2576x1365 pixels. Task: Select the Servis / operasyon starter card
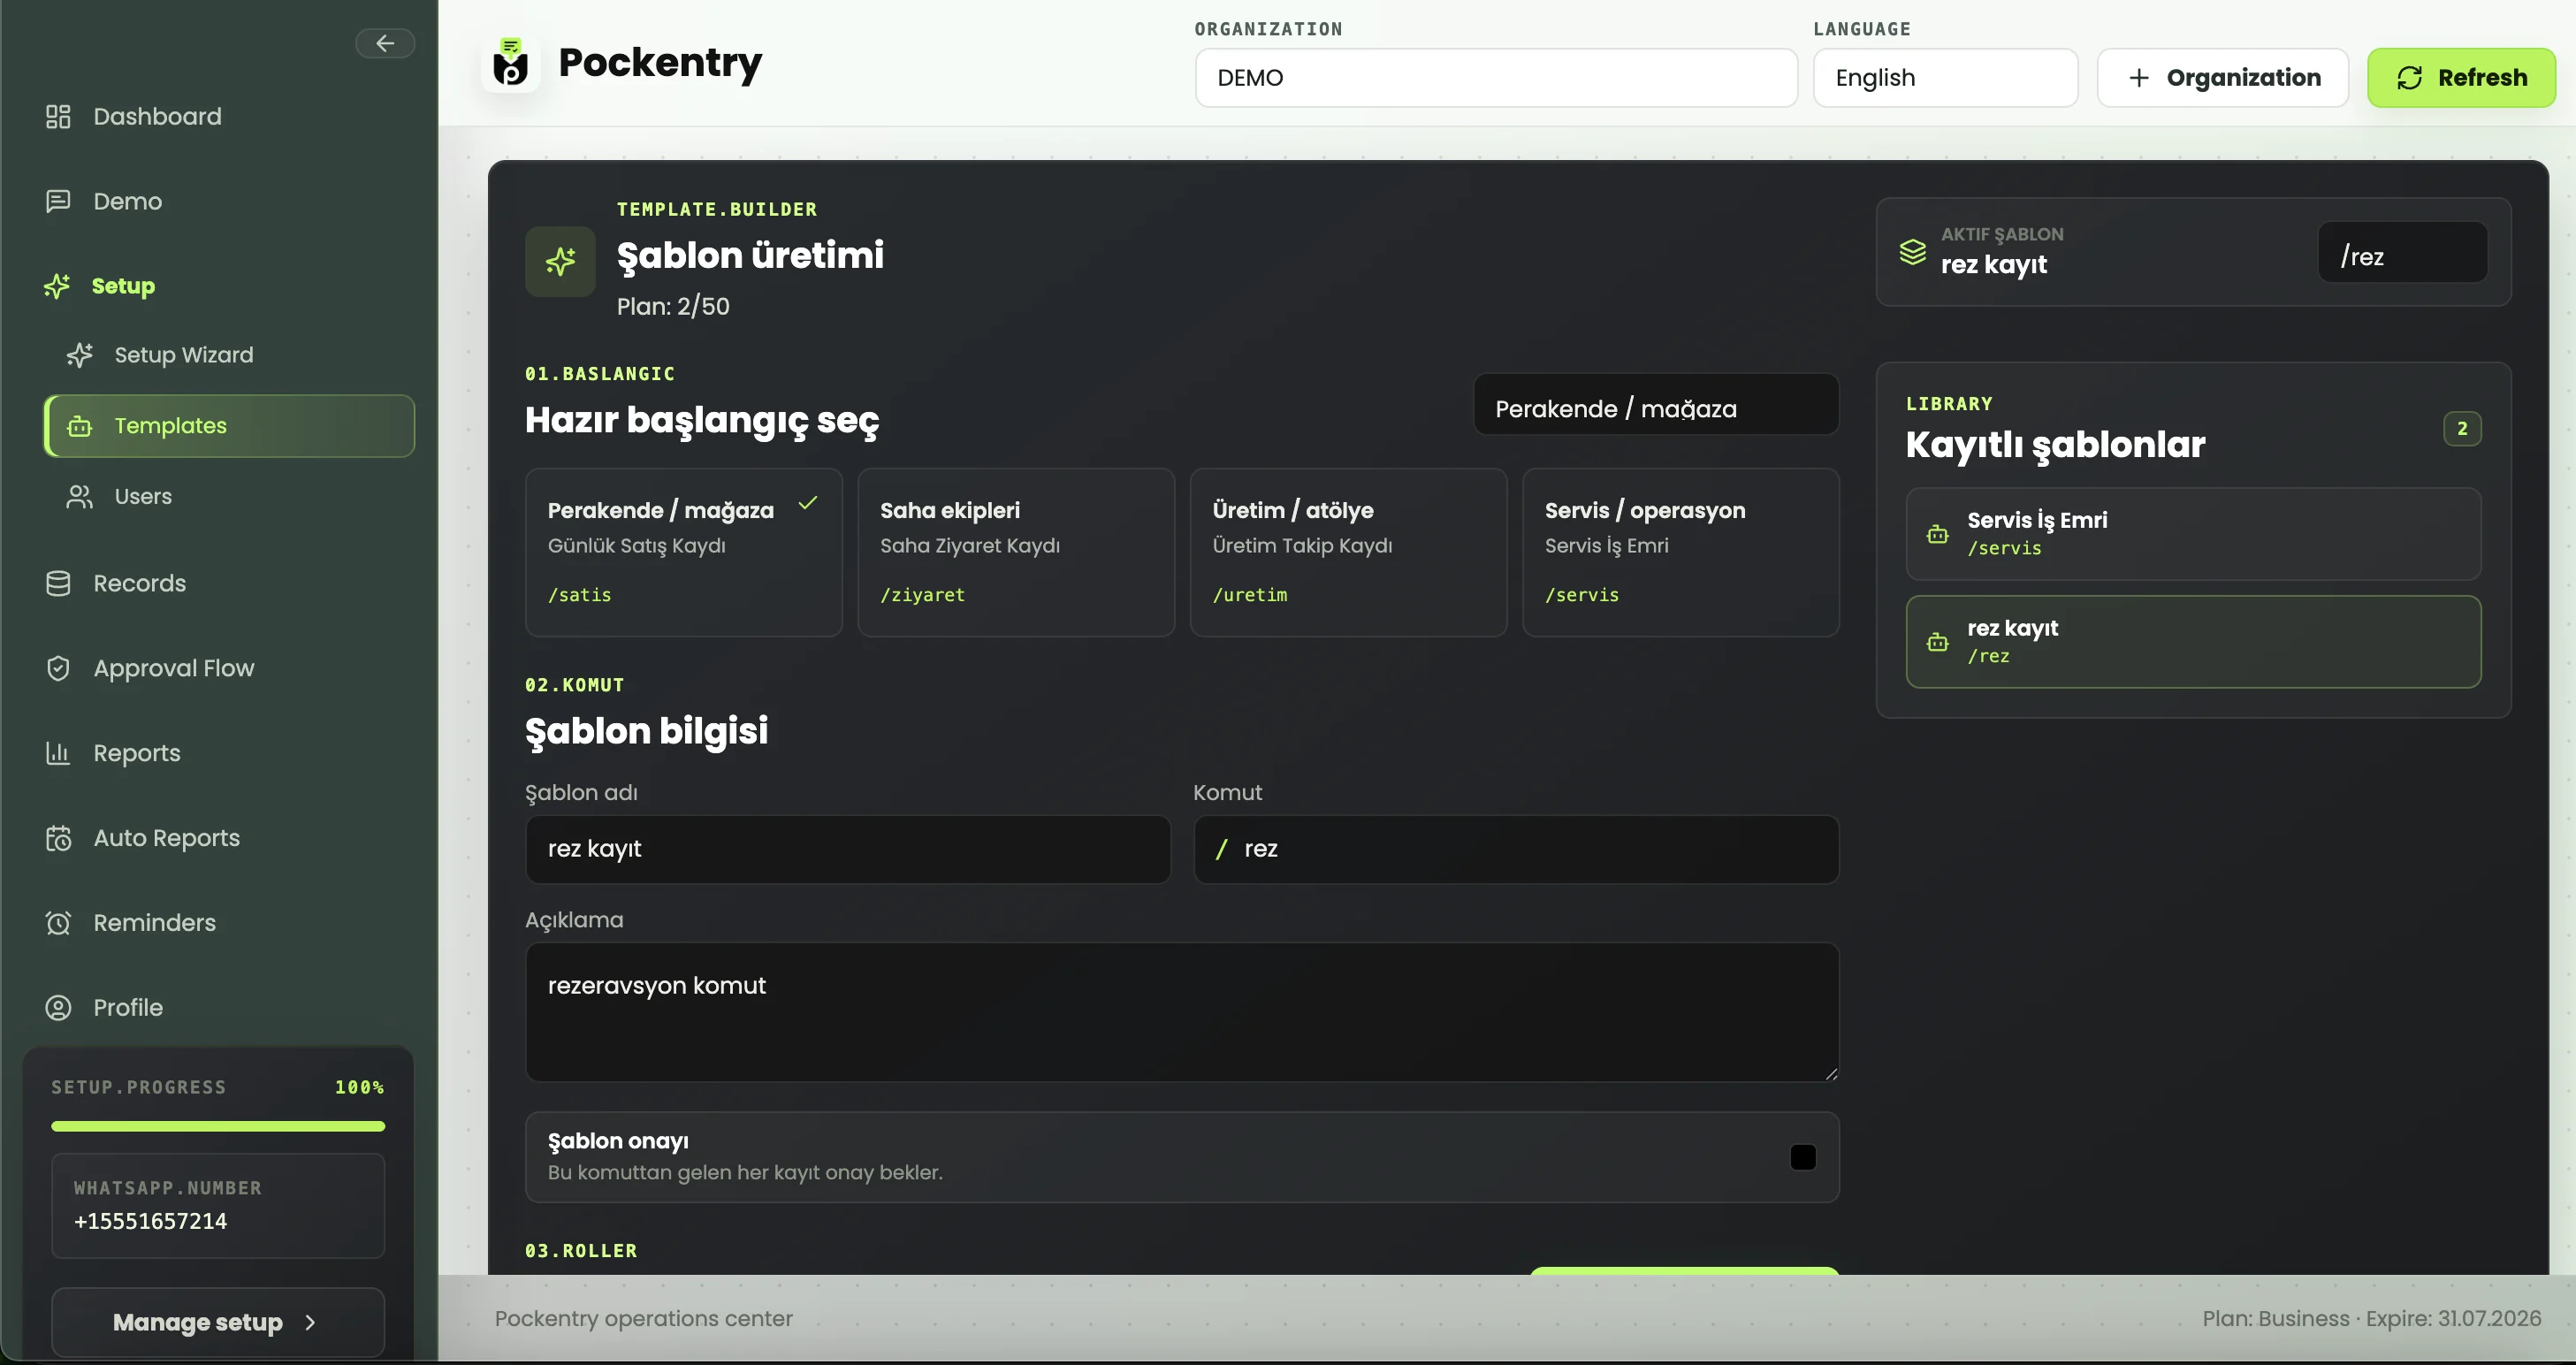(x=1680, y=552)
